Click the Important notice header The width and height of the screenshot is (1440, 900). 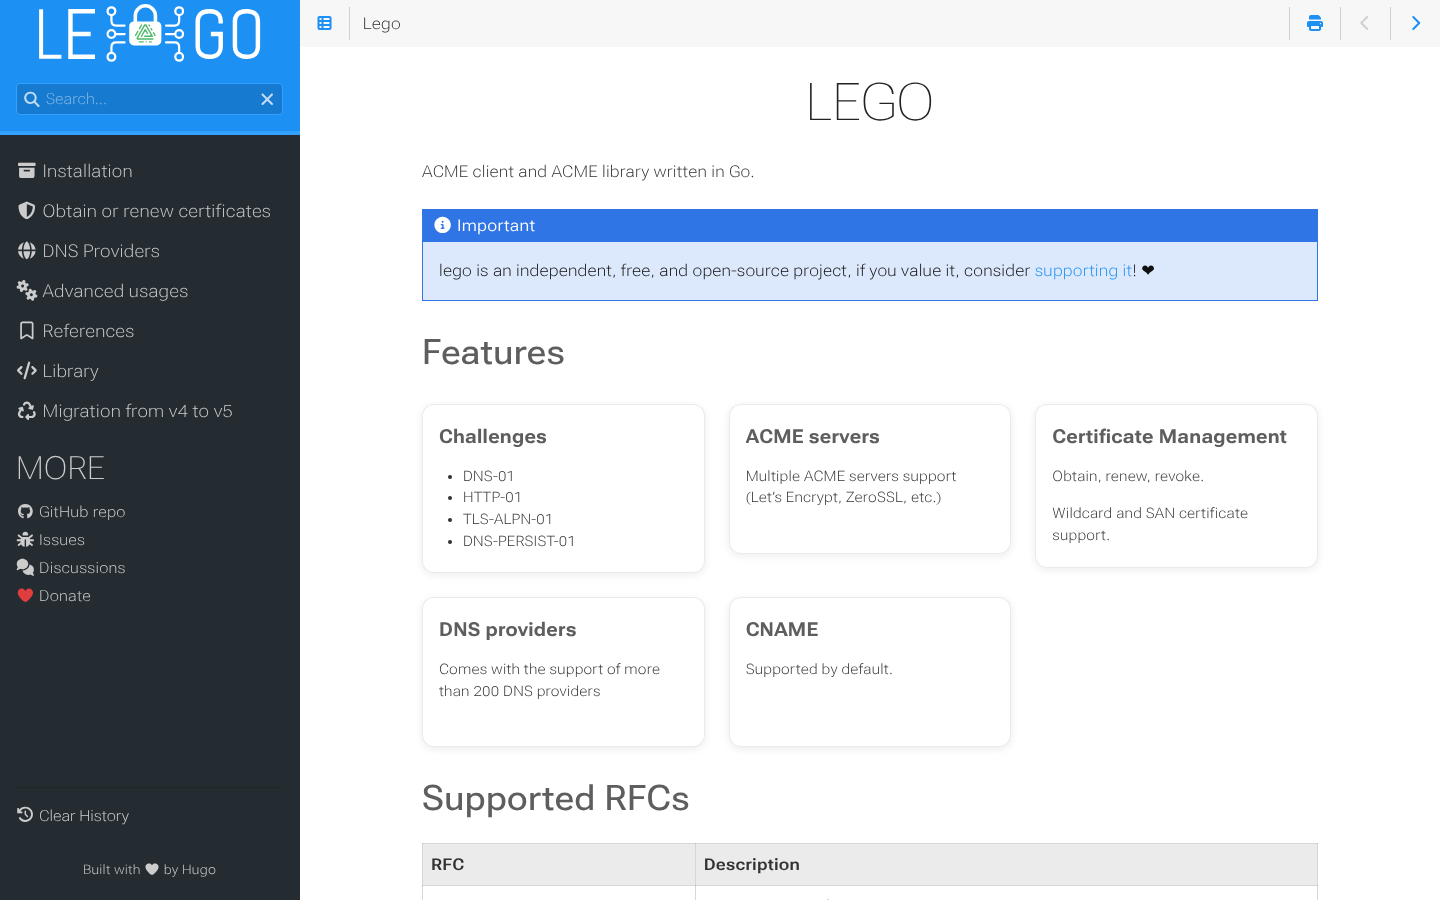(870, 226)
